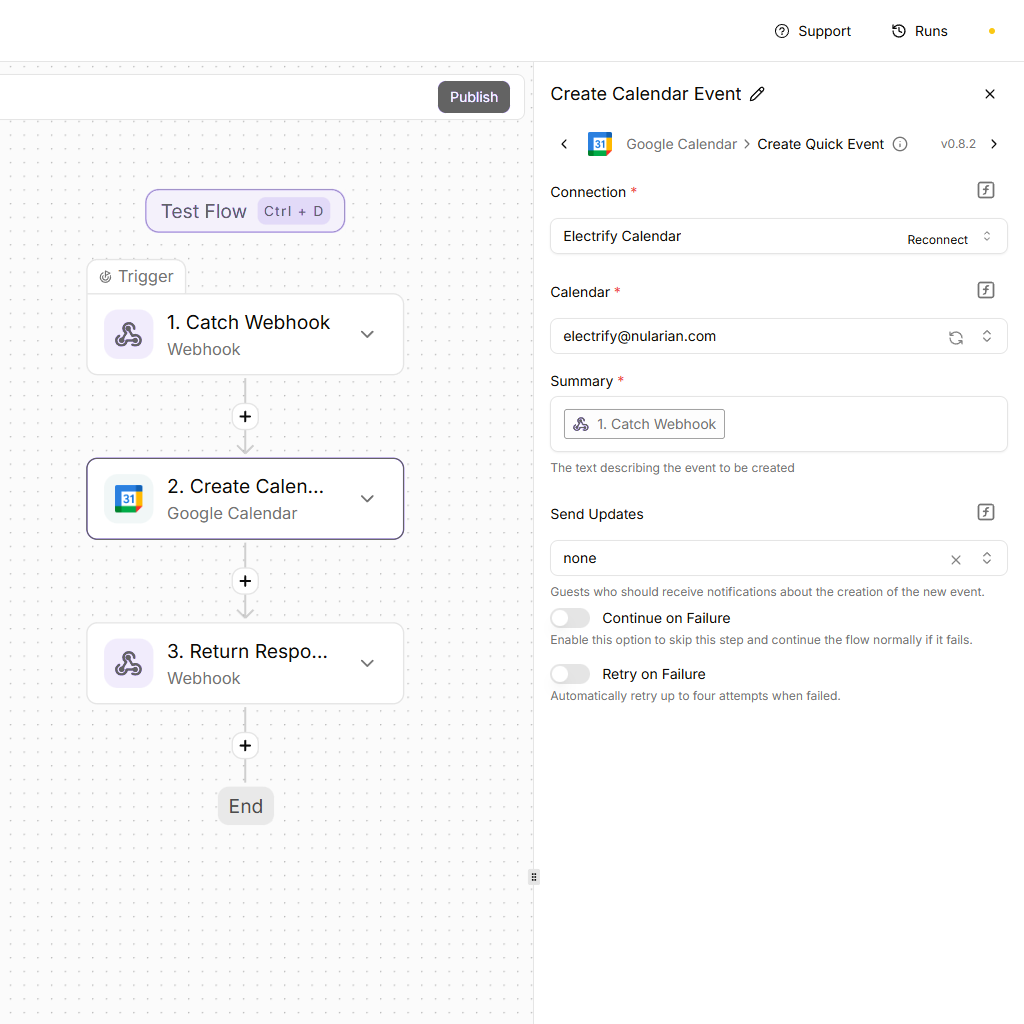Toggle dynamic value icon for Send Updates

(985, 512)
